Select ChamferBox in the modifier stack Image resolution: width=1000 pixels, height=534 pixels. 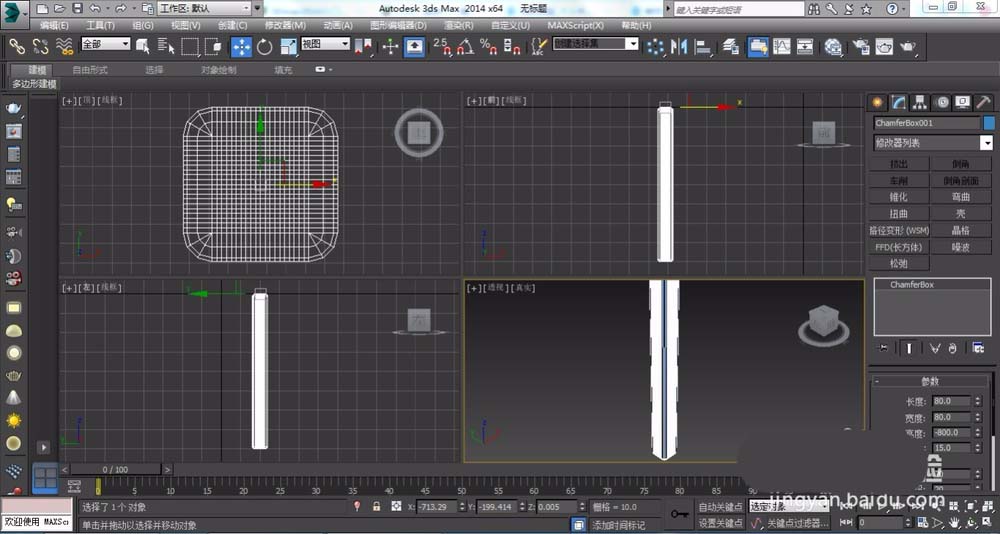click(x=912, y=285)
